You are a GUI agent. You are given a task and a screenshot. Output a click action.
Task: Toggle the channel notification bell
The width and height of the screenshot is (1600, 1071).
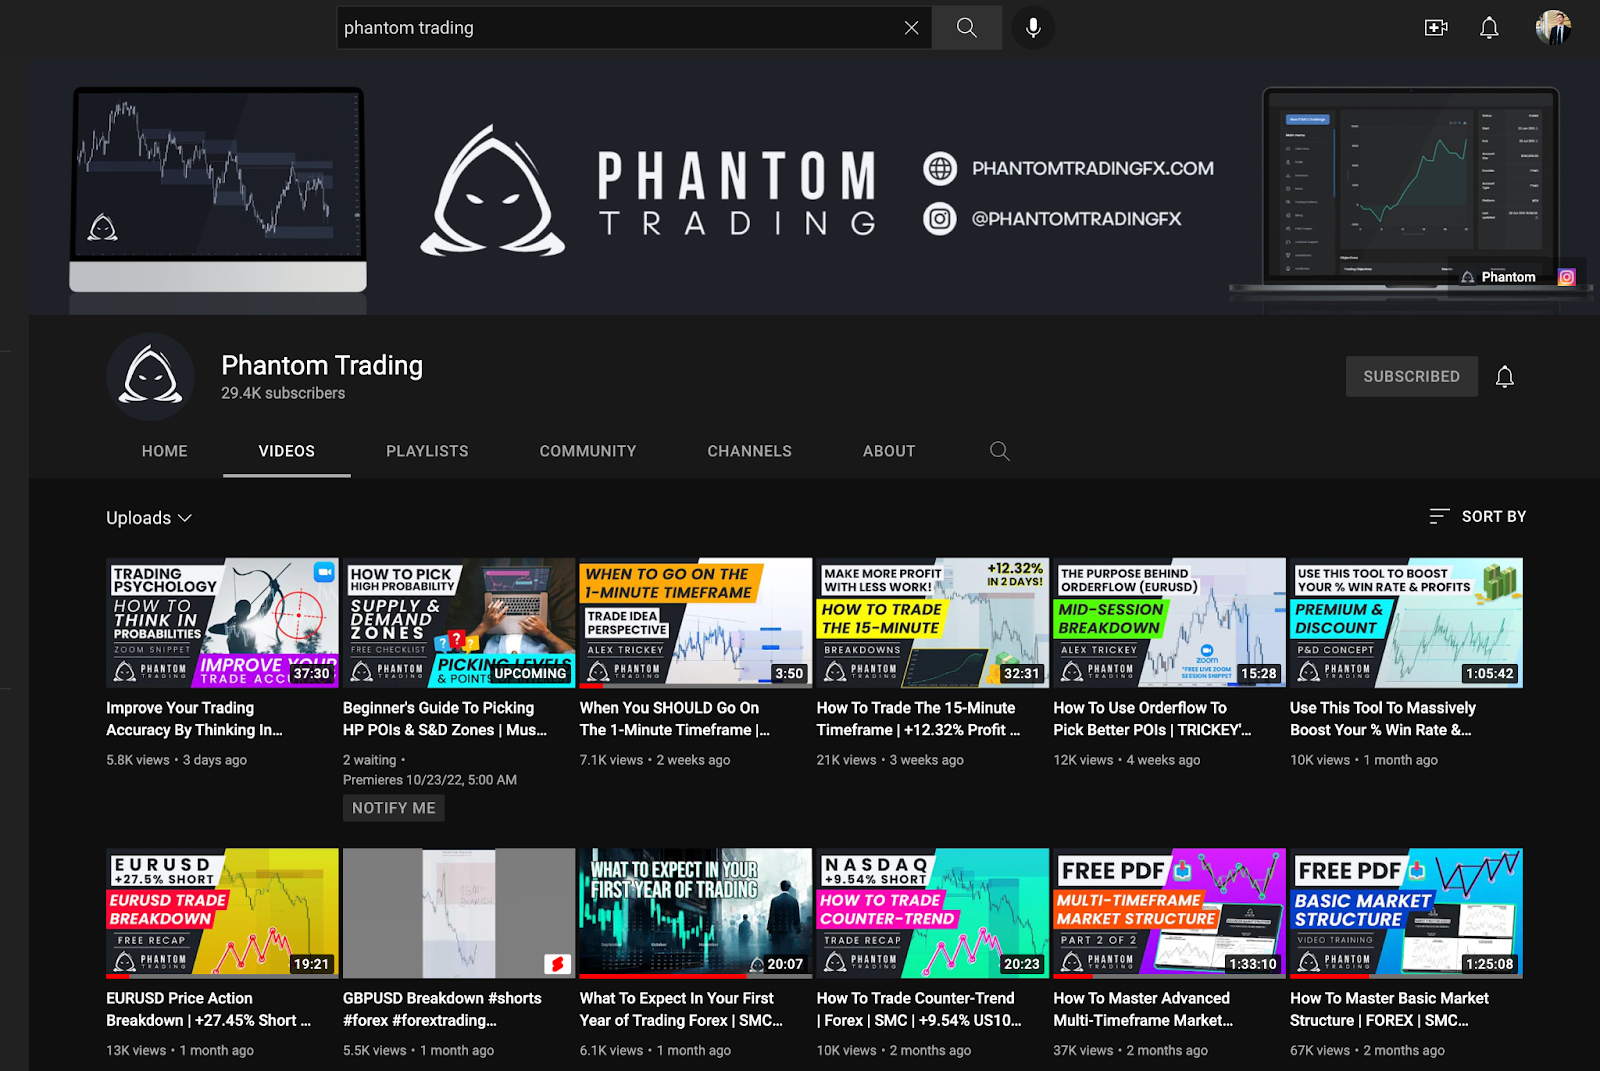coord(1504,377)
